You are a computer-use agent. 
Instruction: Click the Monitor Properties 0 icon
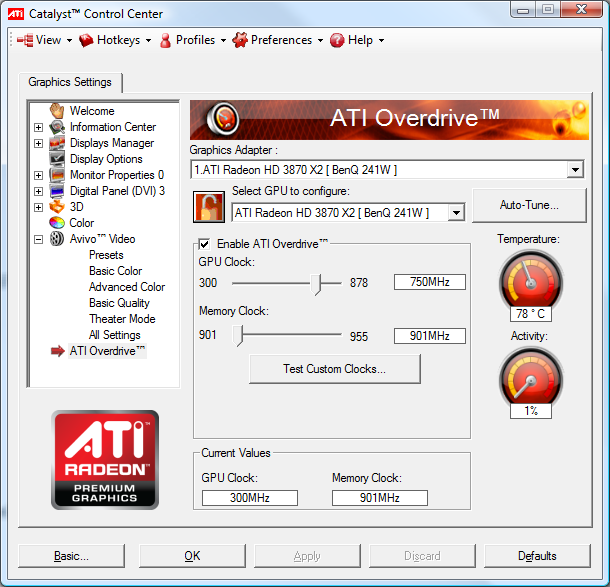57,175
